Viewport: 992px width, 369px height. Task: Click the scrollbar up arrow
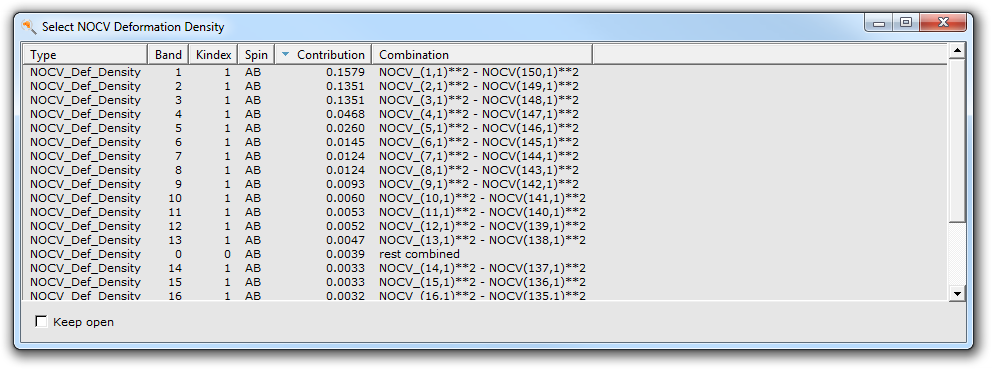[x=957, y=51]
